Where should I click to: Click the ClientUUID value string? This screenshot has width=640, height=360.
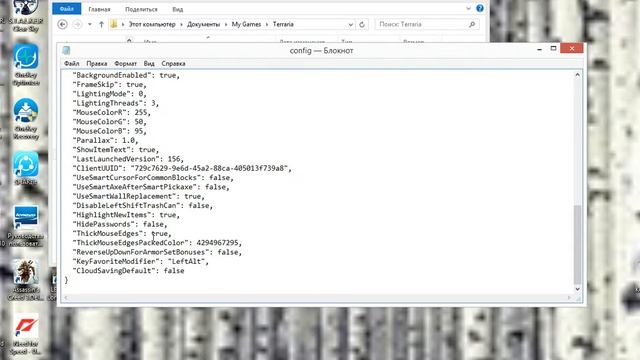(209, 168)
